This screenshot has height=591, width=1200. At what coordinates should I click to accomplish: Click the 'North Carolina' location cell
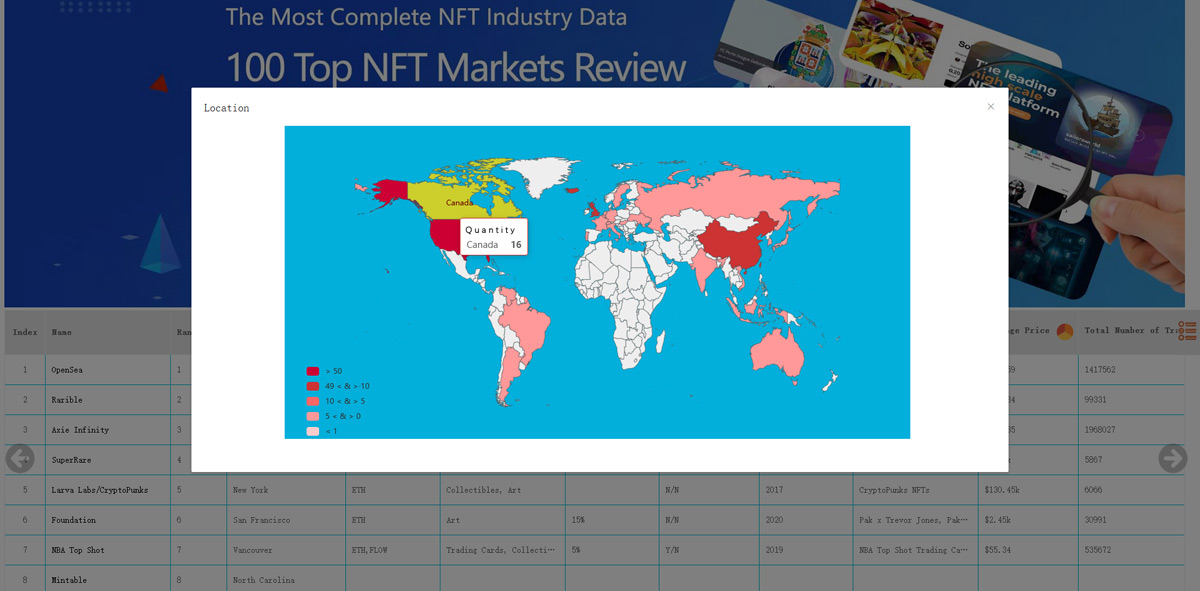pos(286,580)
